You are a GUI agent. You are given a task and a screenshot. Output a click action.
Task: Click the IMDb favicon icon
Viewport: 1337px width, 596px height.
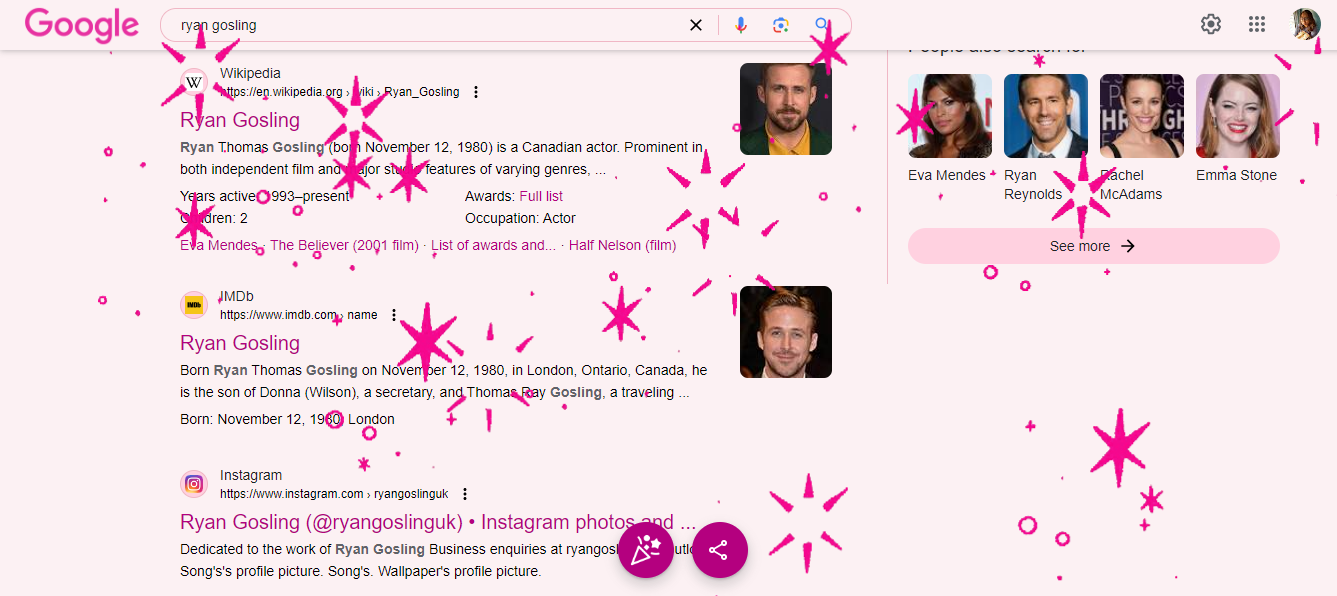tap(193, 304)
